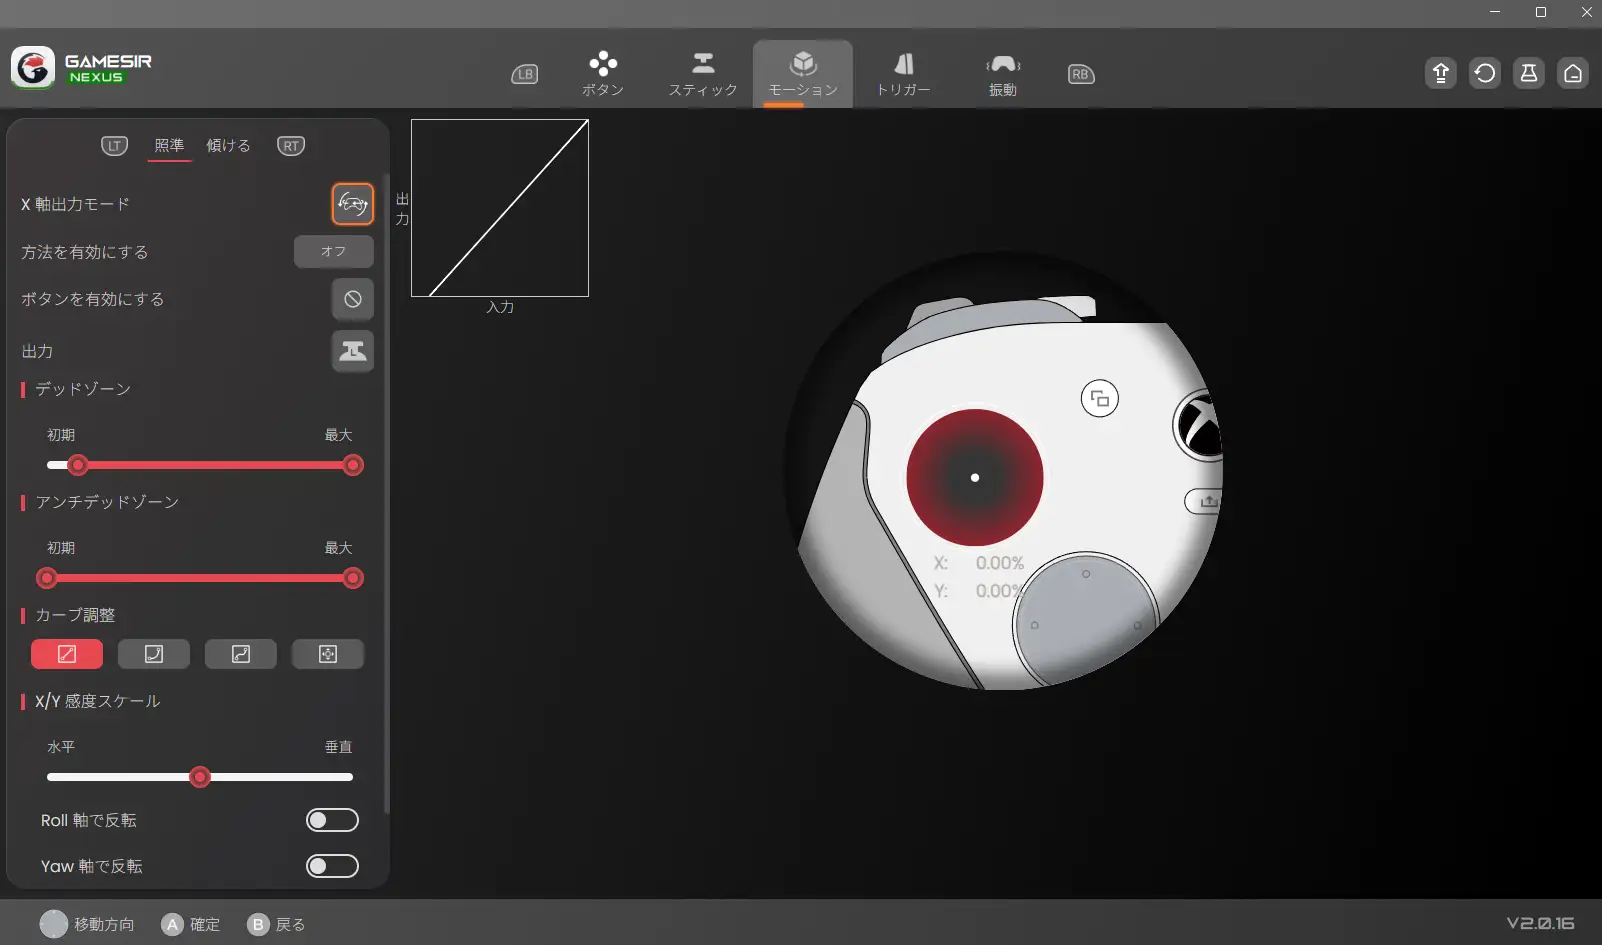Click the response curve graph
This screenshot has height=945, width=1602.
500,208
